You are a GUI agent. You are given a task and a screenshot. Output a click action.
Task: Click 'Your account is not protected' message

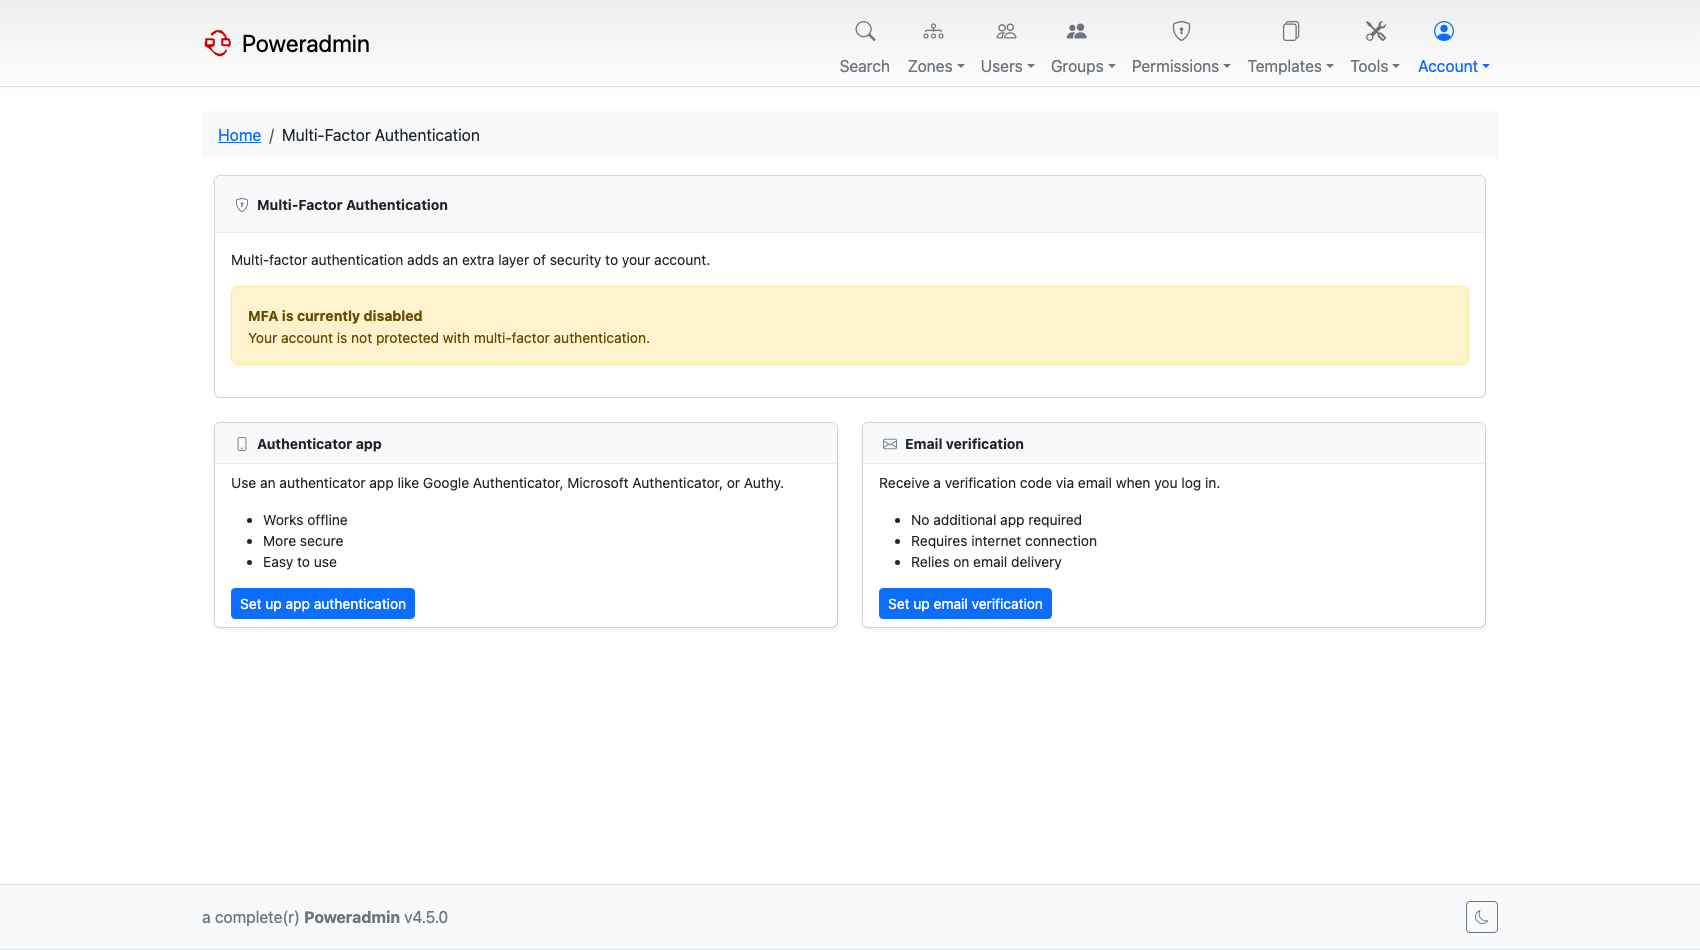[449, 338]
